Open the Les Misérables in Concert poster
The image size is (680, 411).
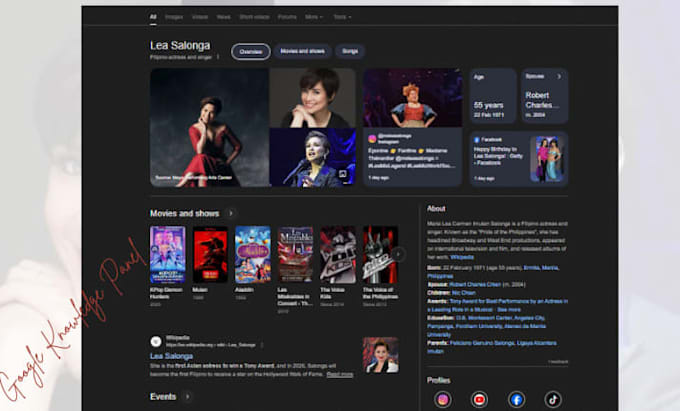point(295,254)
